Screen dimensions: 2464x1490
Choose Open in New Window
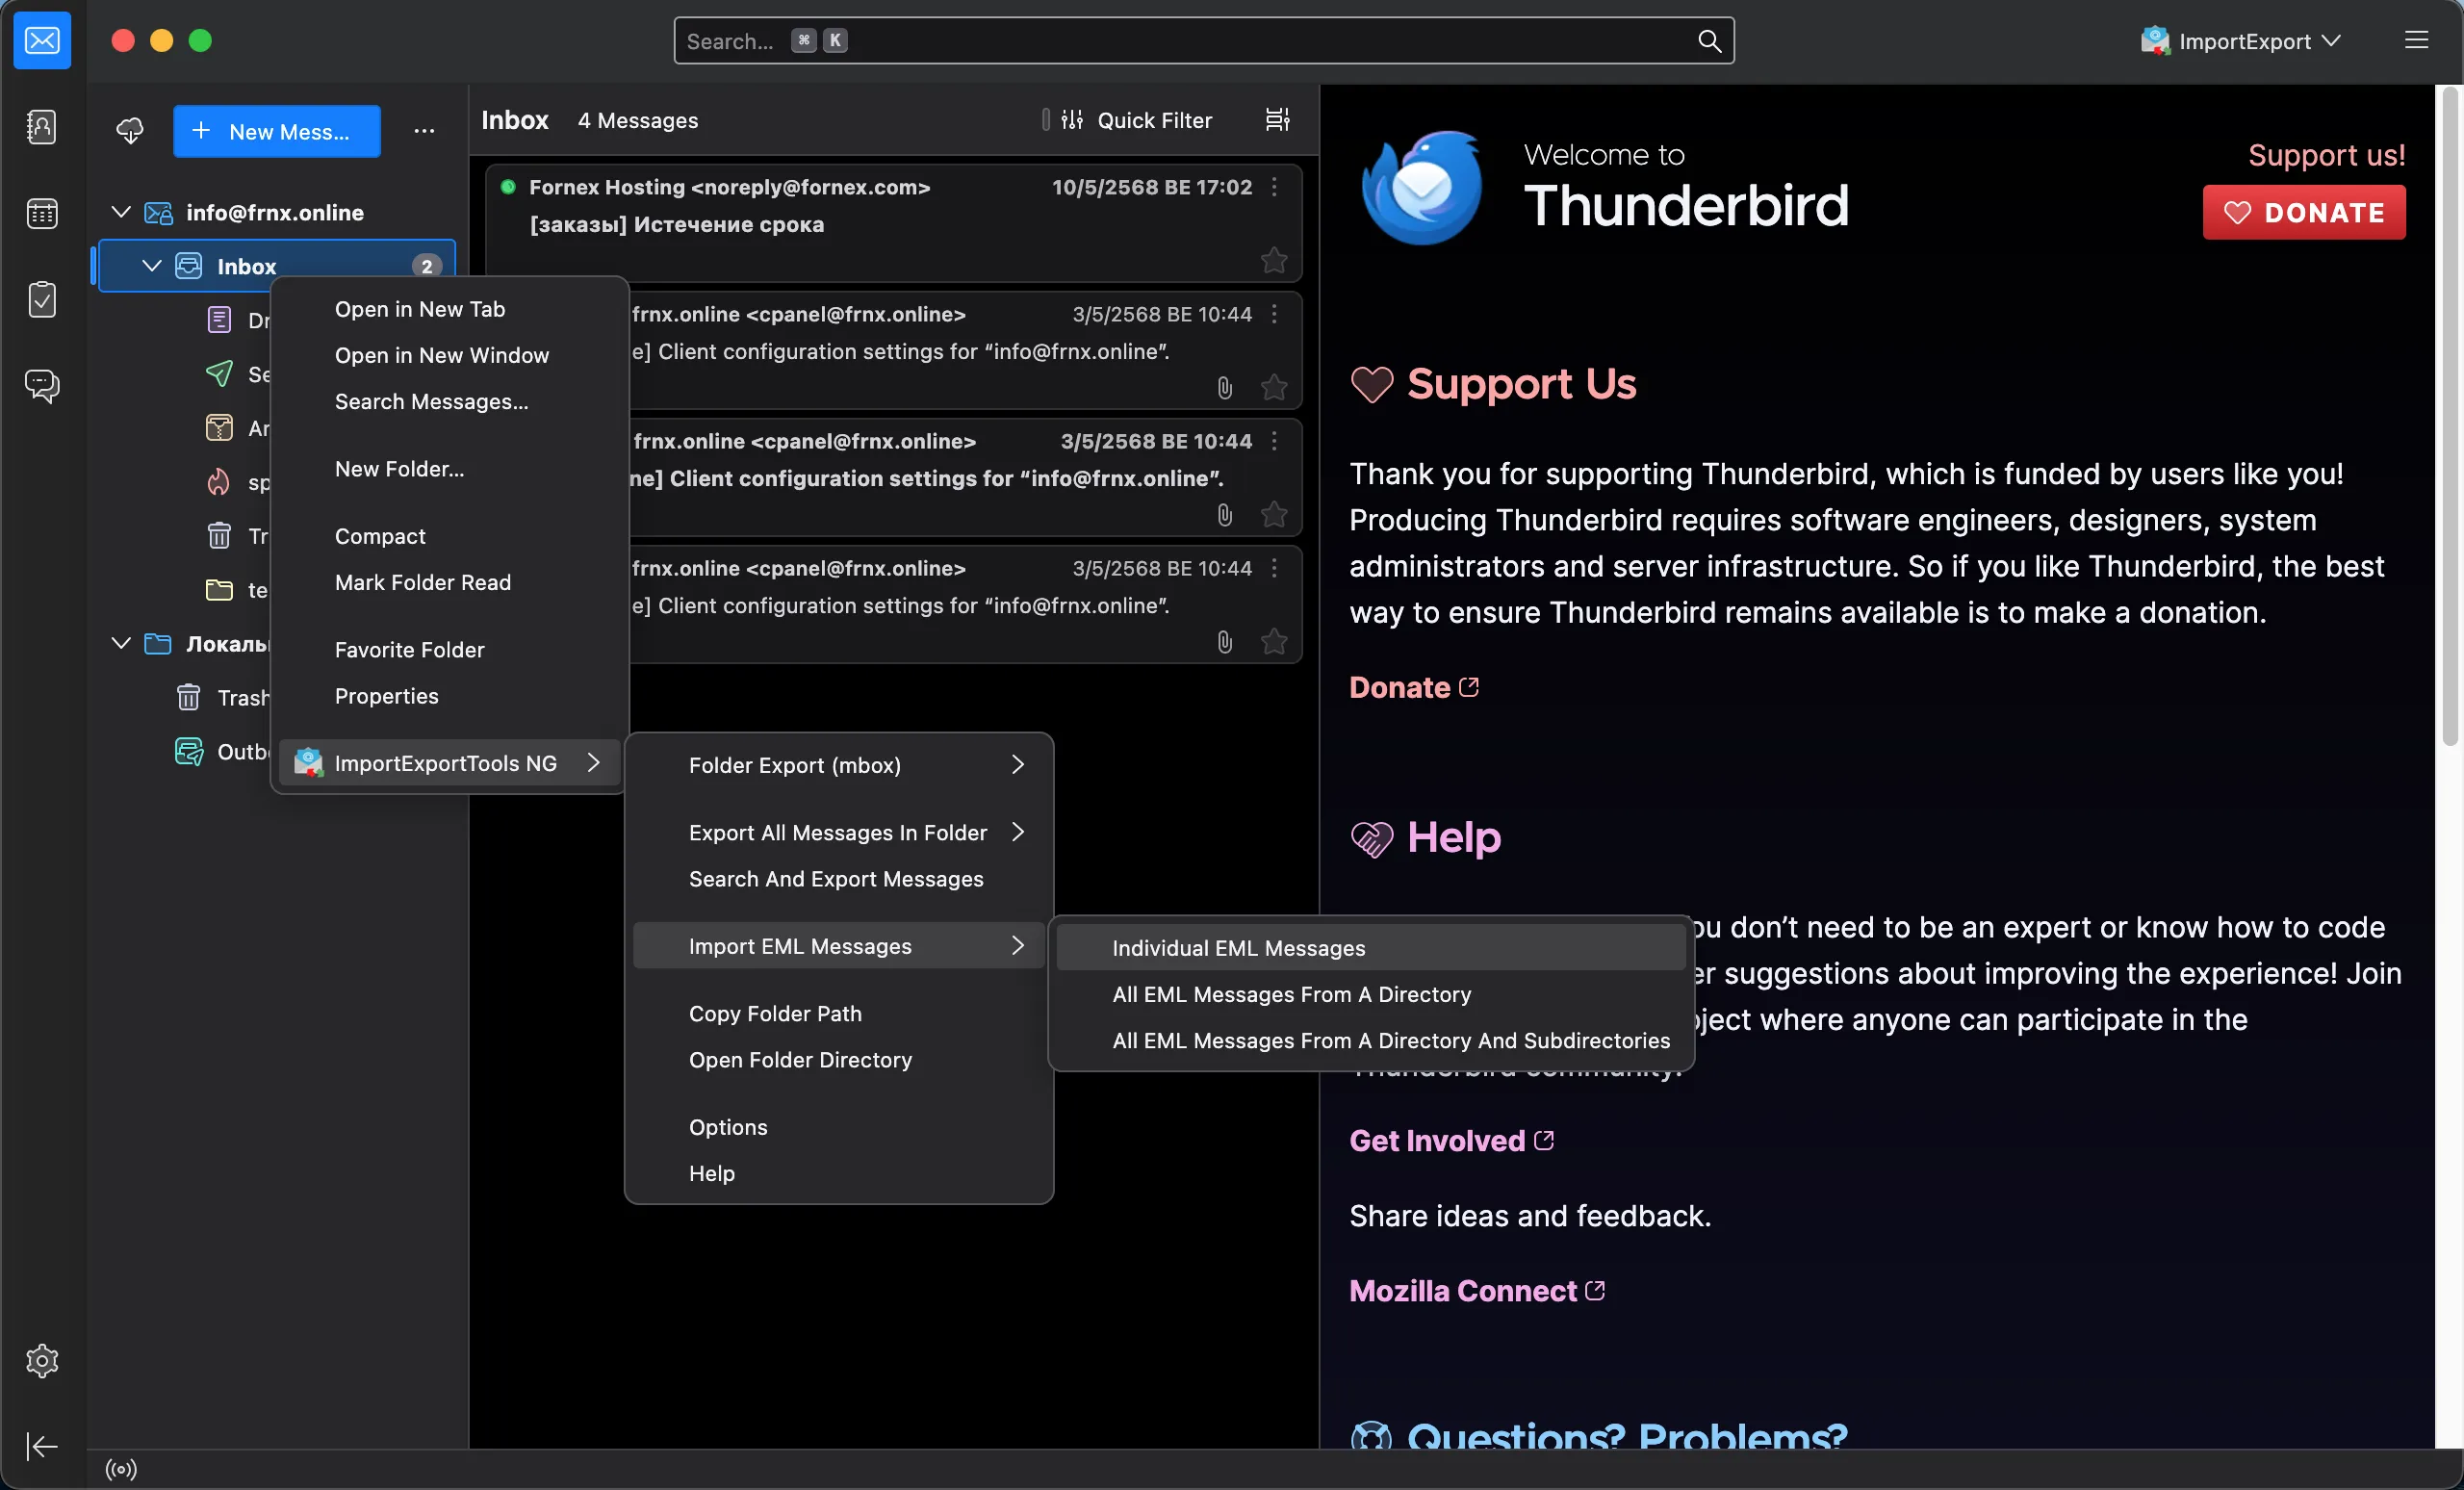click(449, 355)
